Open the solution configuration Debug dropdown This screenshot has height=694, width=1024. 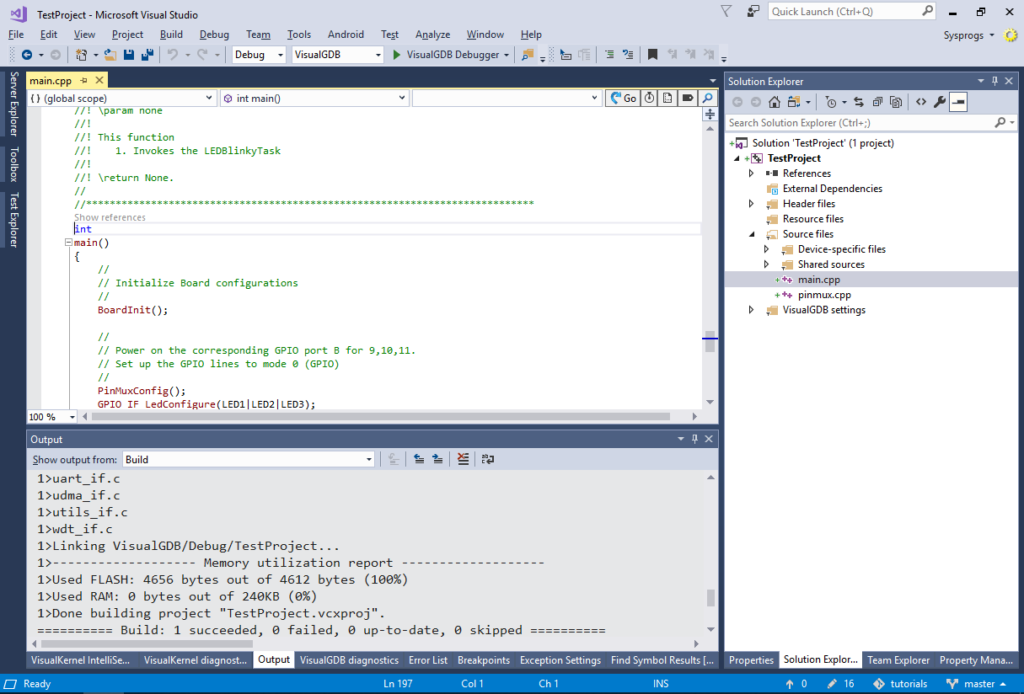[x=280, y=55]
